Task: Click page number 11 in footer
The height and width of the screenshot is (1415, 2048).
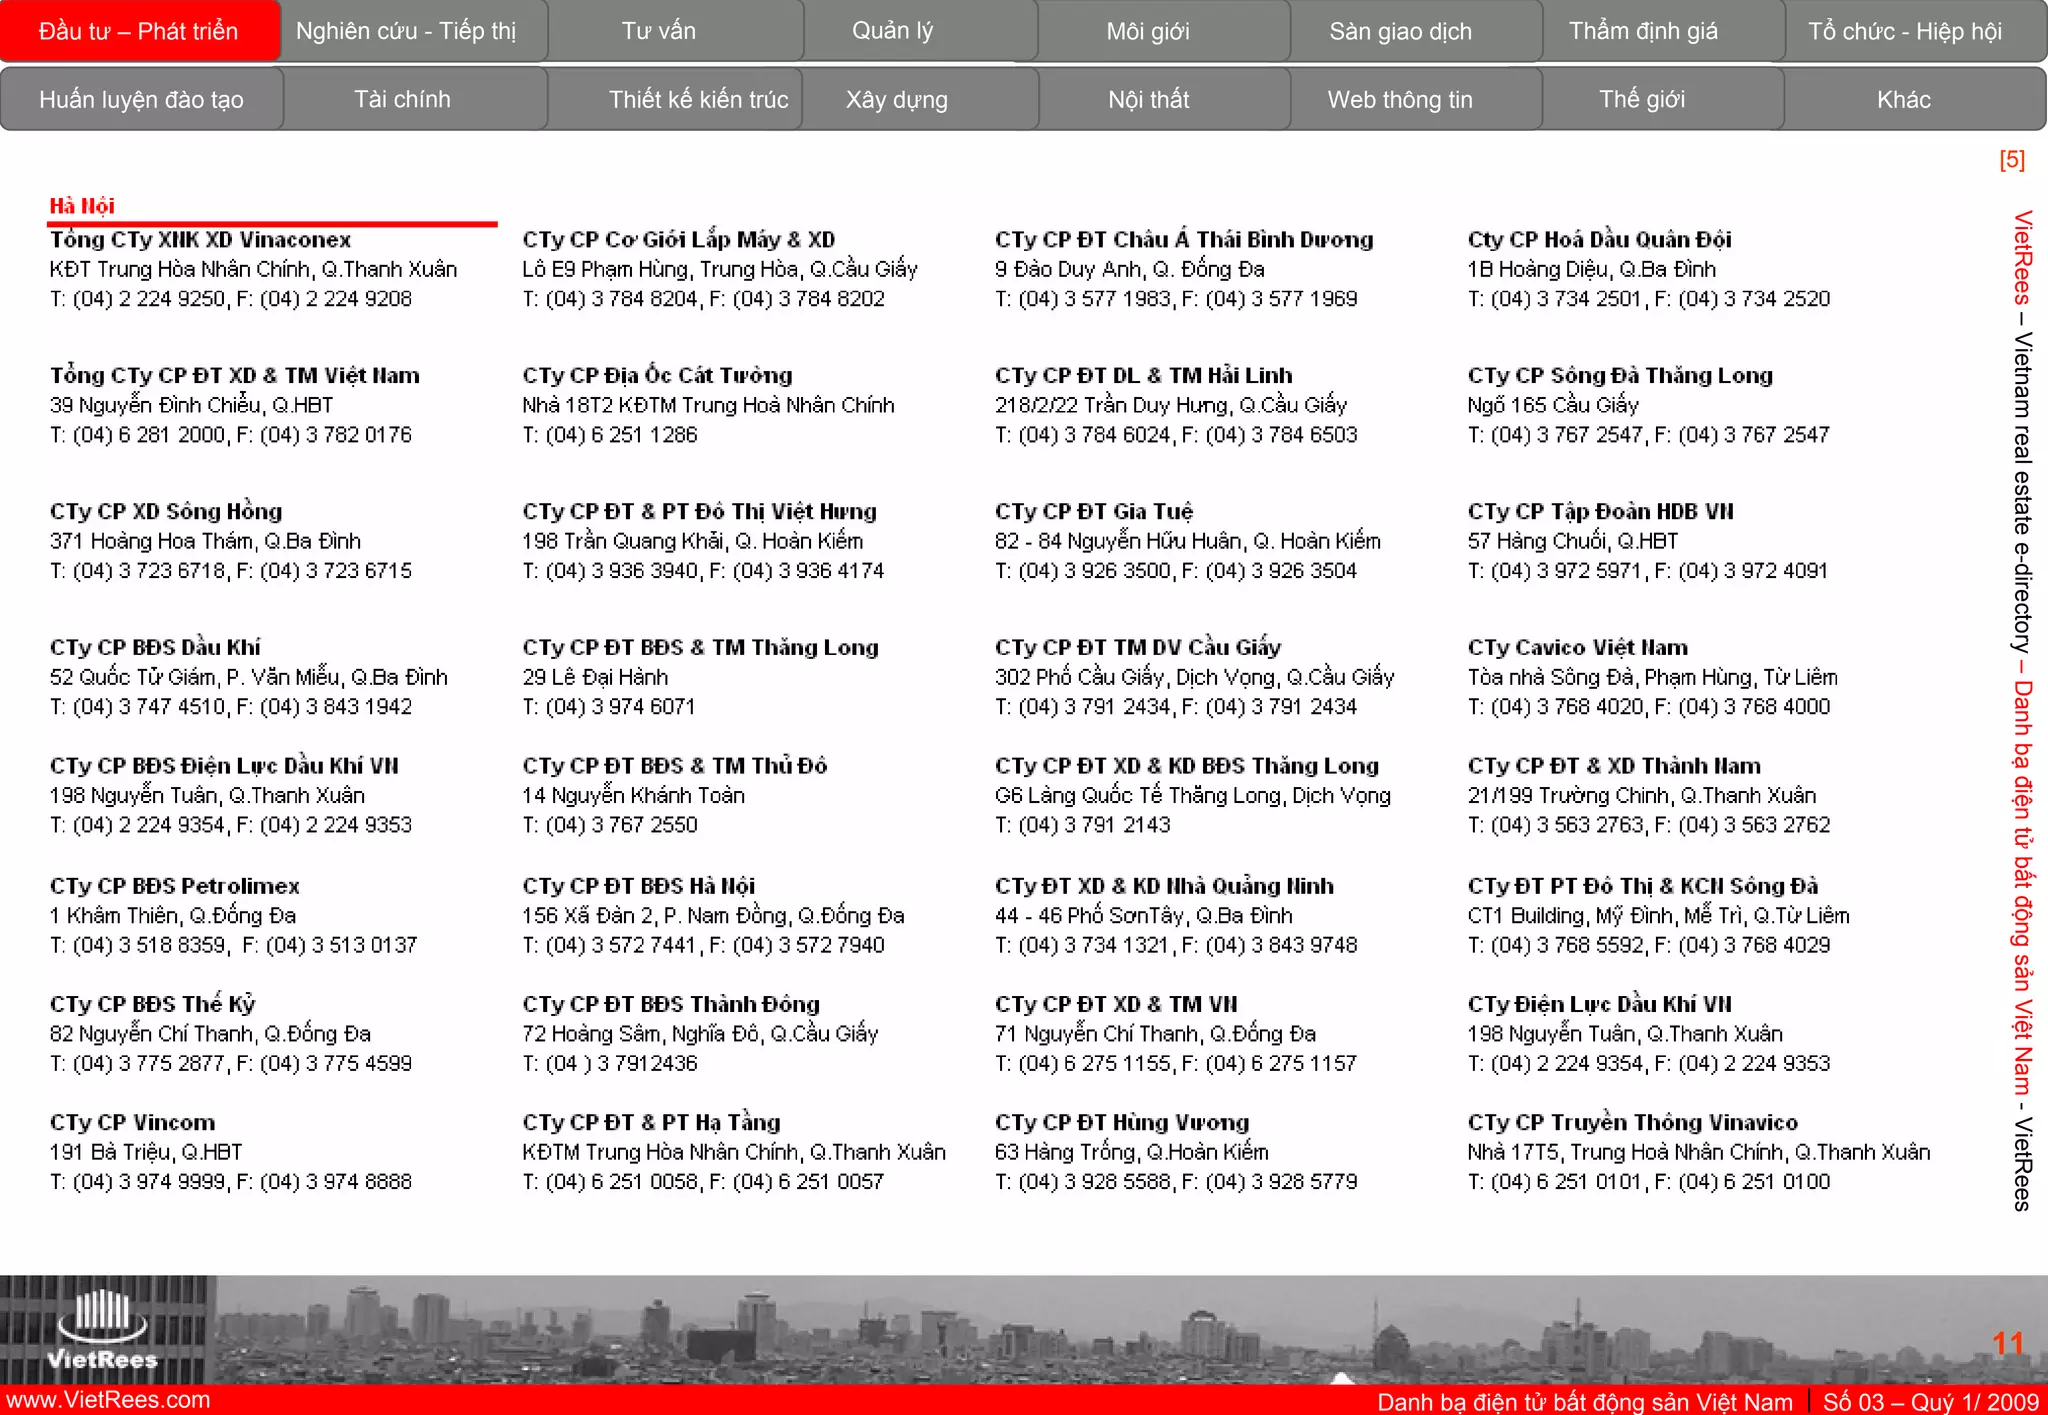Action: [2009, 1343]
